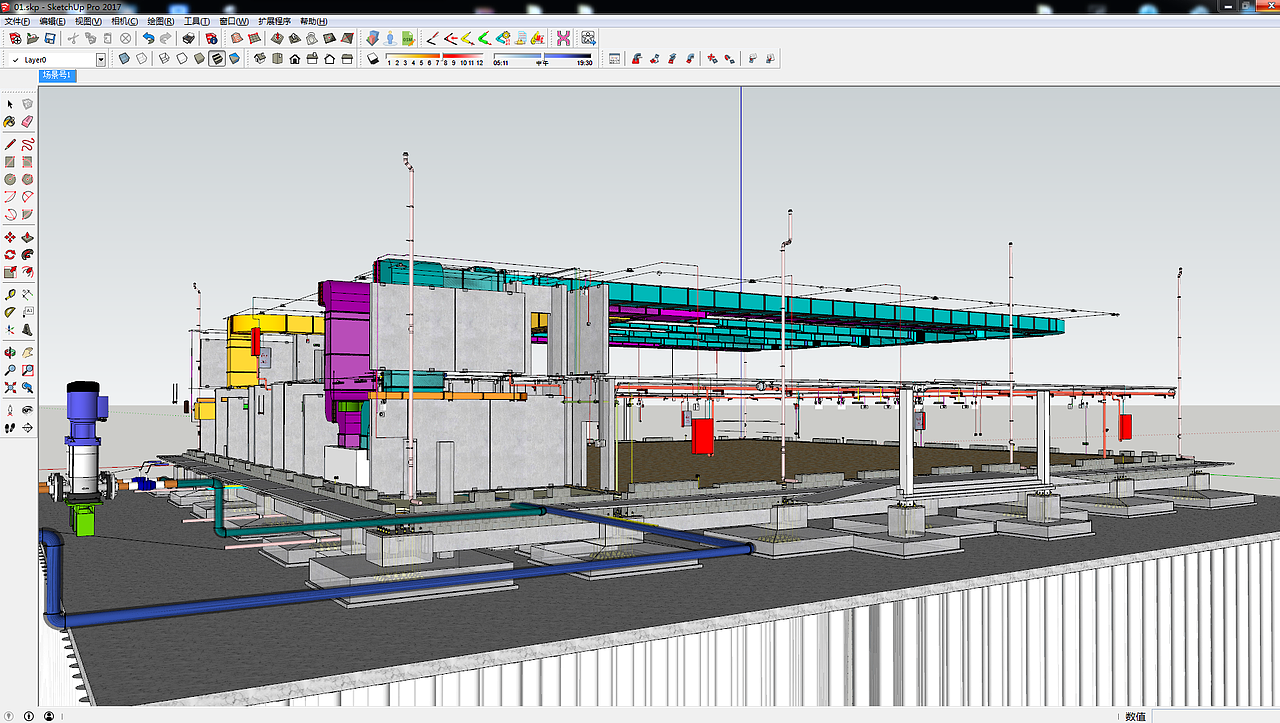Open the 绘图(R) menu
This screenshot has width=1280, height=723.
[161, 21]
